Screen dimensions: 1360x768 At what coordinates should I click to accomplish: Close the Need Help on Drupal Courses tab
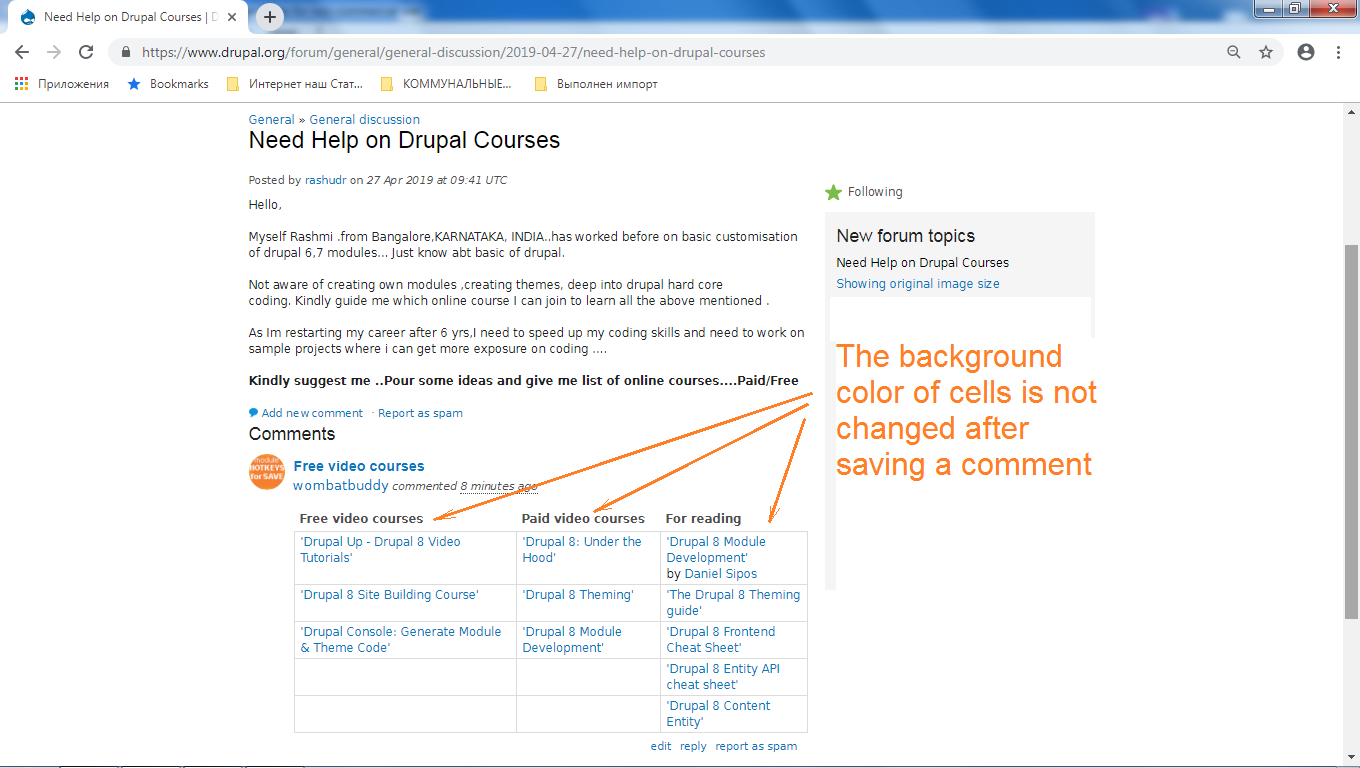point(232,17)
